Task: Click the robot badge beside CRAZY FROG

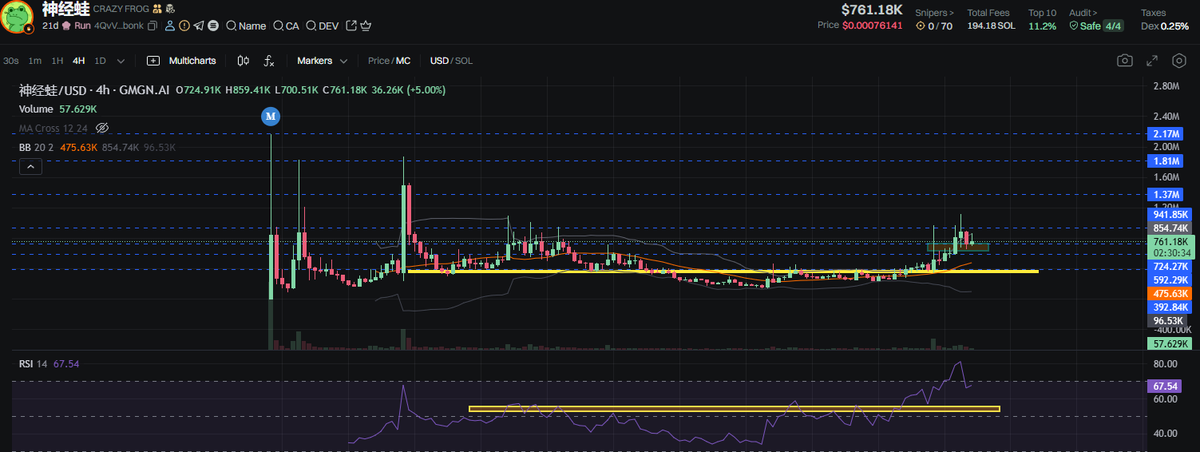Action: 170,9
